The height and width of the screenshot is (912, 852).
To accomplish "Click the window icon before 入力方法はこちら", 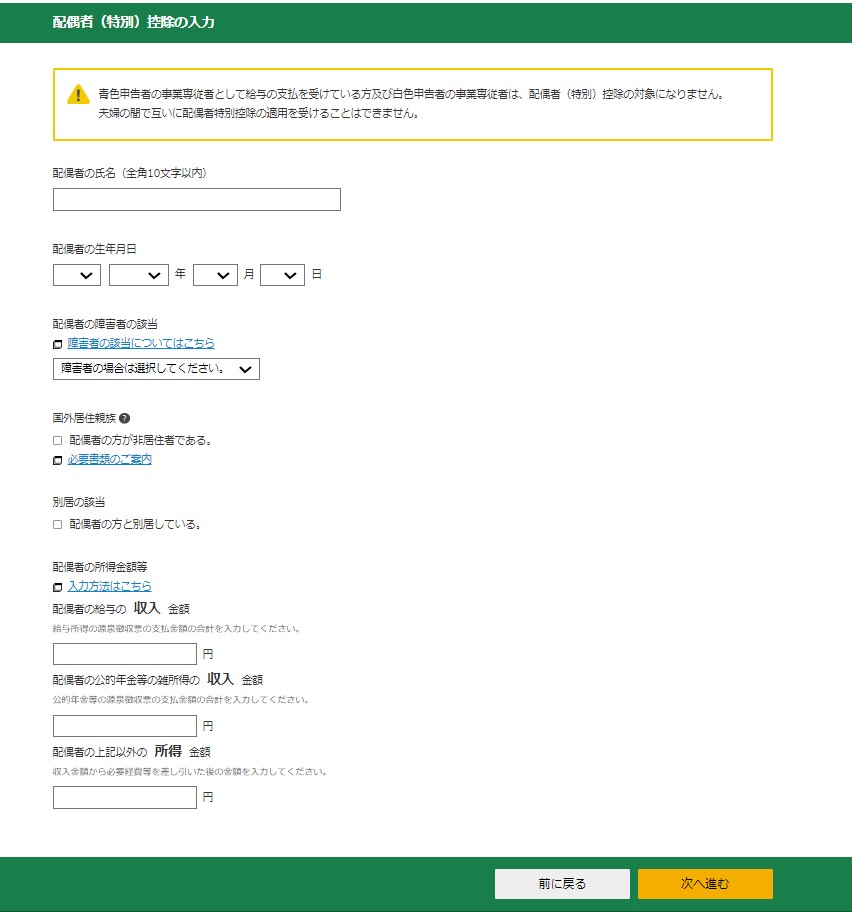I will pos(57,587).
